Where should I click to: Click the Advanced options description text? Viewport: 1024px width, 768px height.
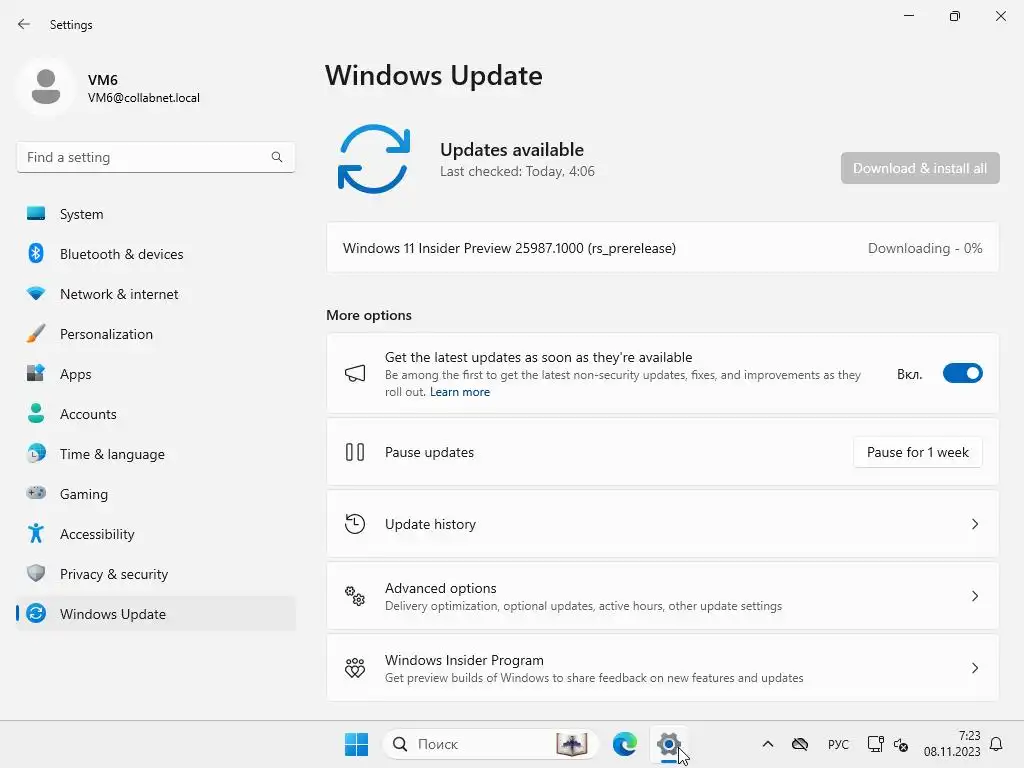pos(583,606)
